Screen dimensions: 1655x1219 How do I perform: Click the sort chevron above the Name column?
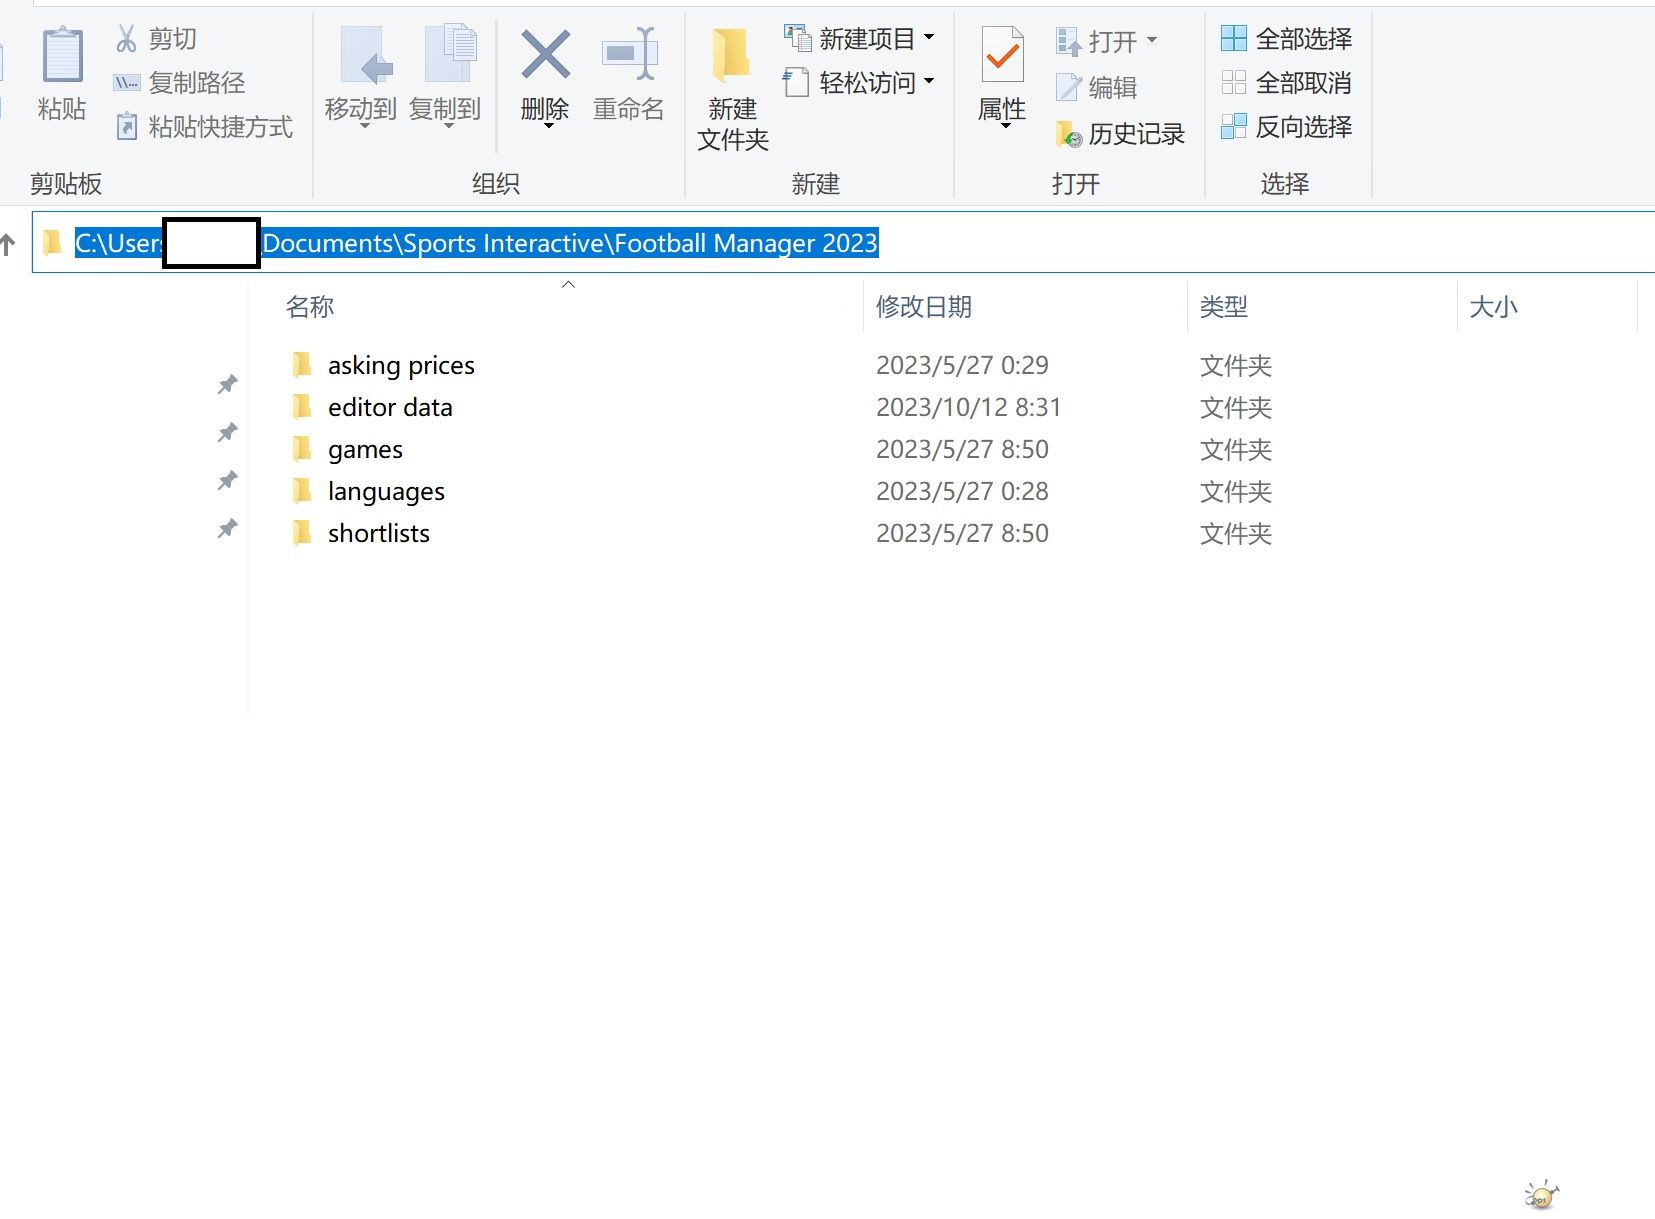[568, 285]
